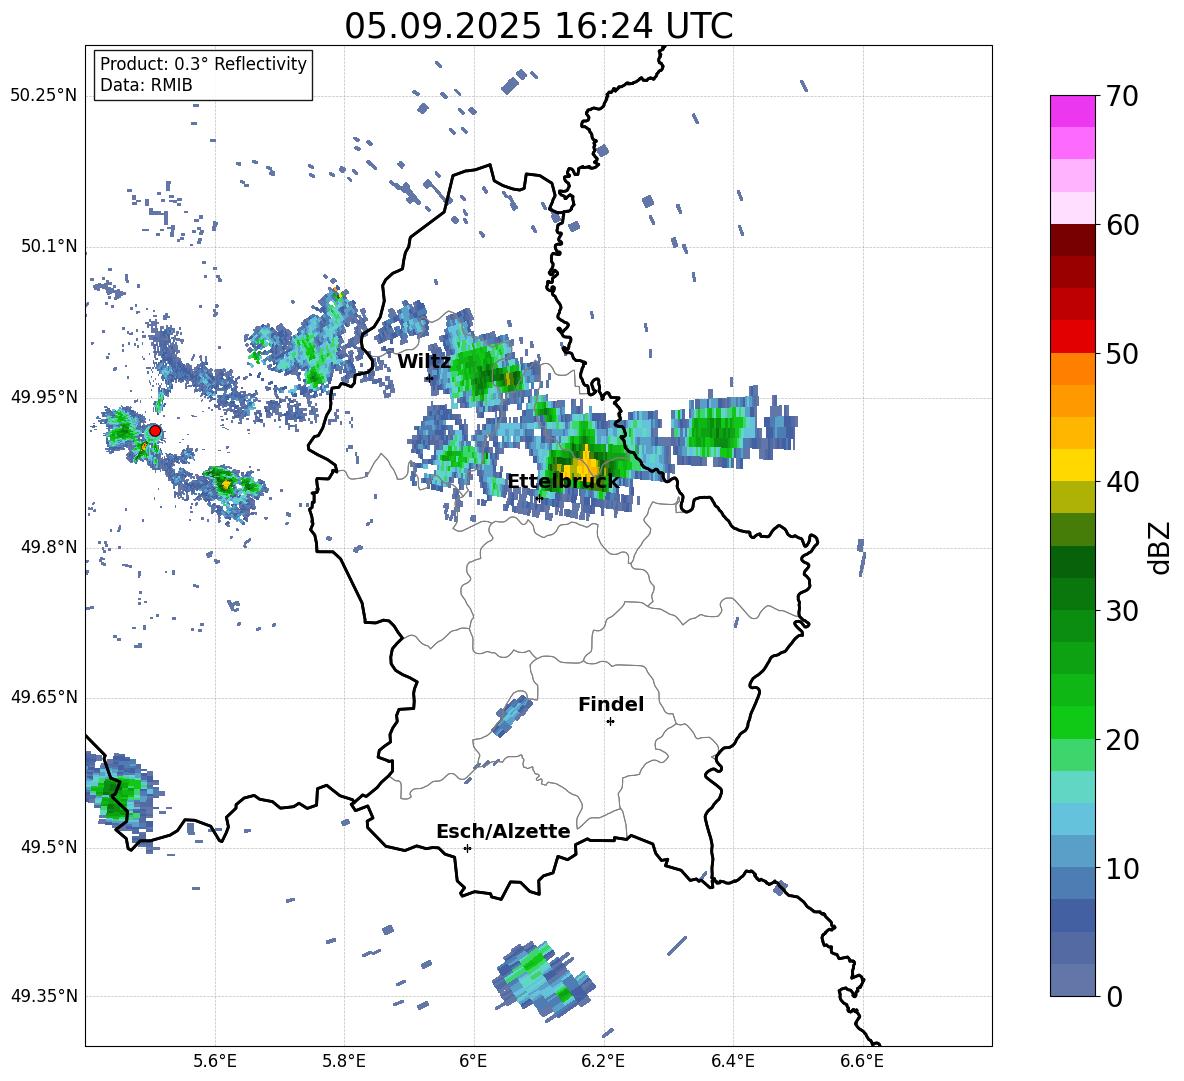Click the 49.65°N latitude tick label
Viewport: 1184px width, 1081px height.
(x=44, y=697)
